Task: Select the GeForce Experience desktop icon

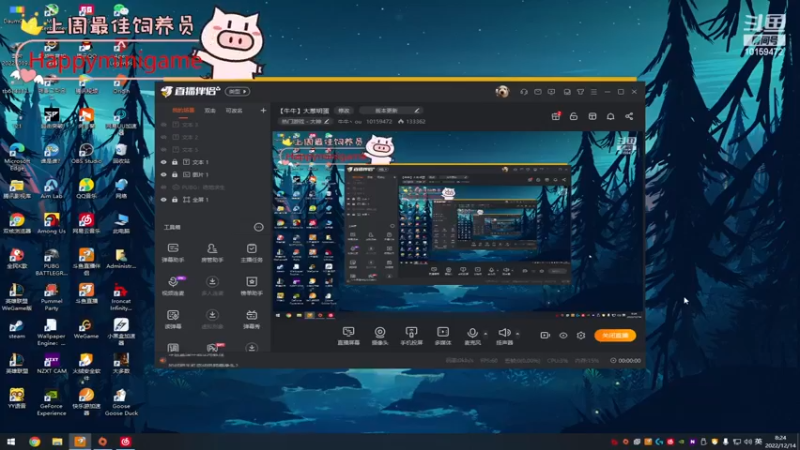Action: coord(51,402)
